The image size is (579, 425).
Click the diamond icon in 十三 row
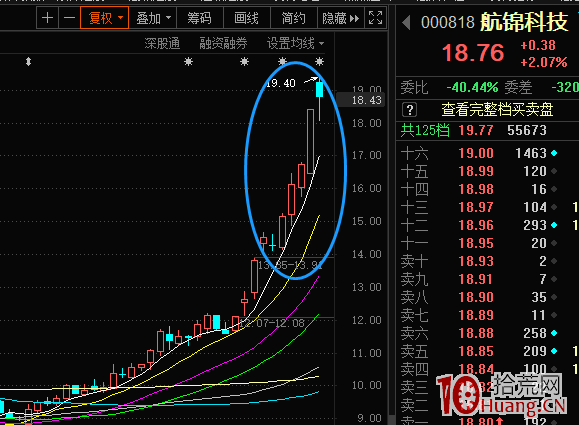click(554, 208)
